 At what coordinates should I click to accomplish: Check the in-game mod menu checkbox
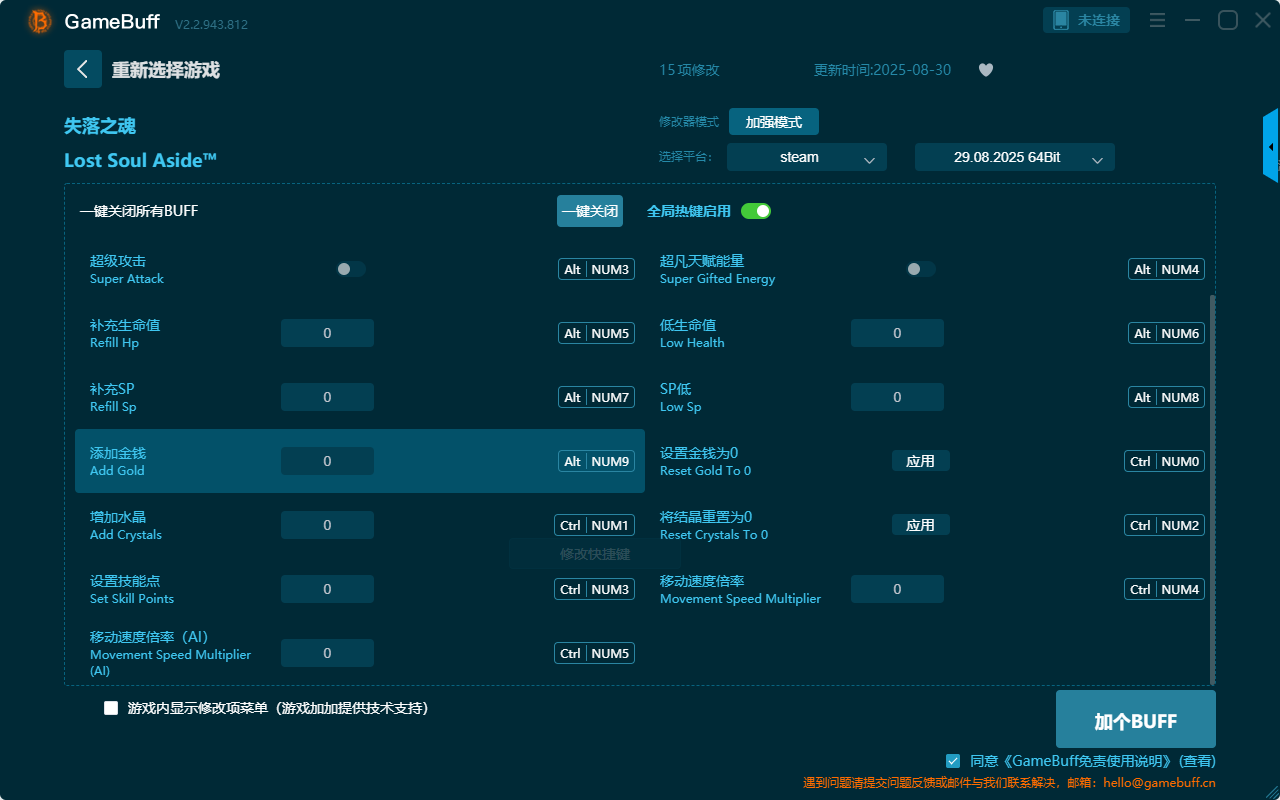[x=111, y=708]
